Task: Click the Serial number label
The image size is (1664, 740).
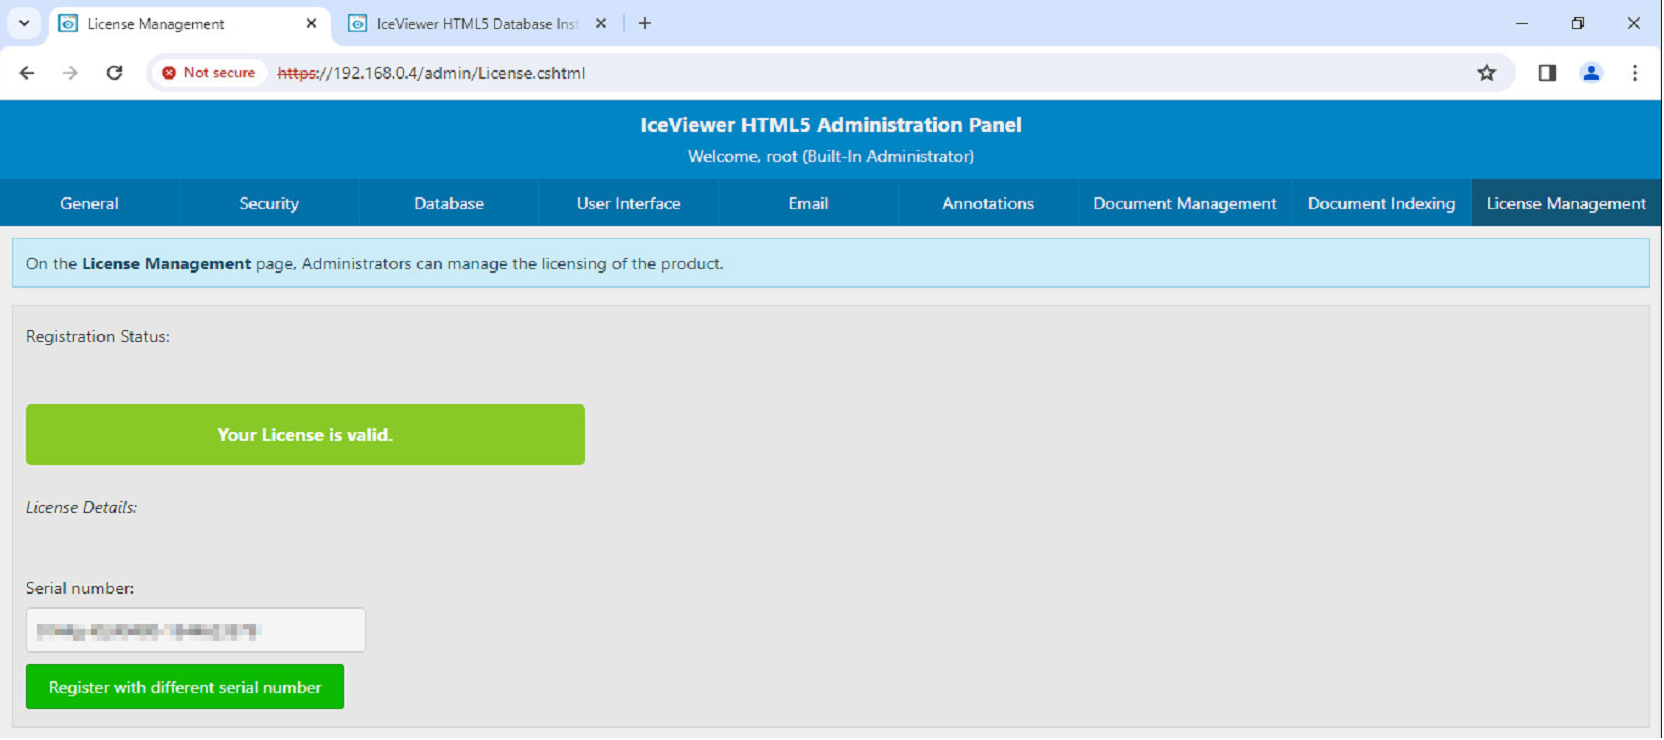Action: click(80, 589)
